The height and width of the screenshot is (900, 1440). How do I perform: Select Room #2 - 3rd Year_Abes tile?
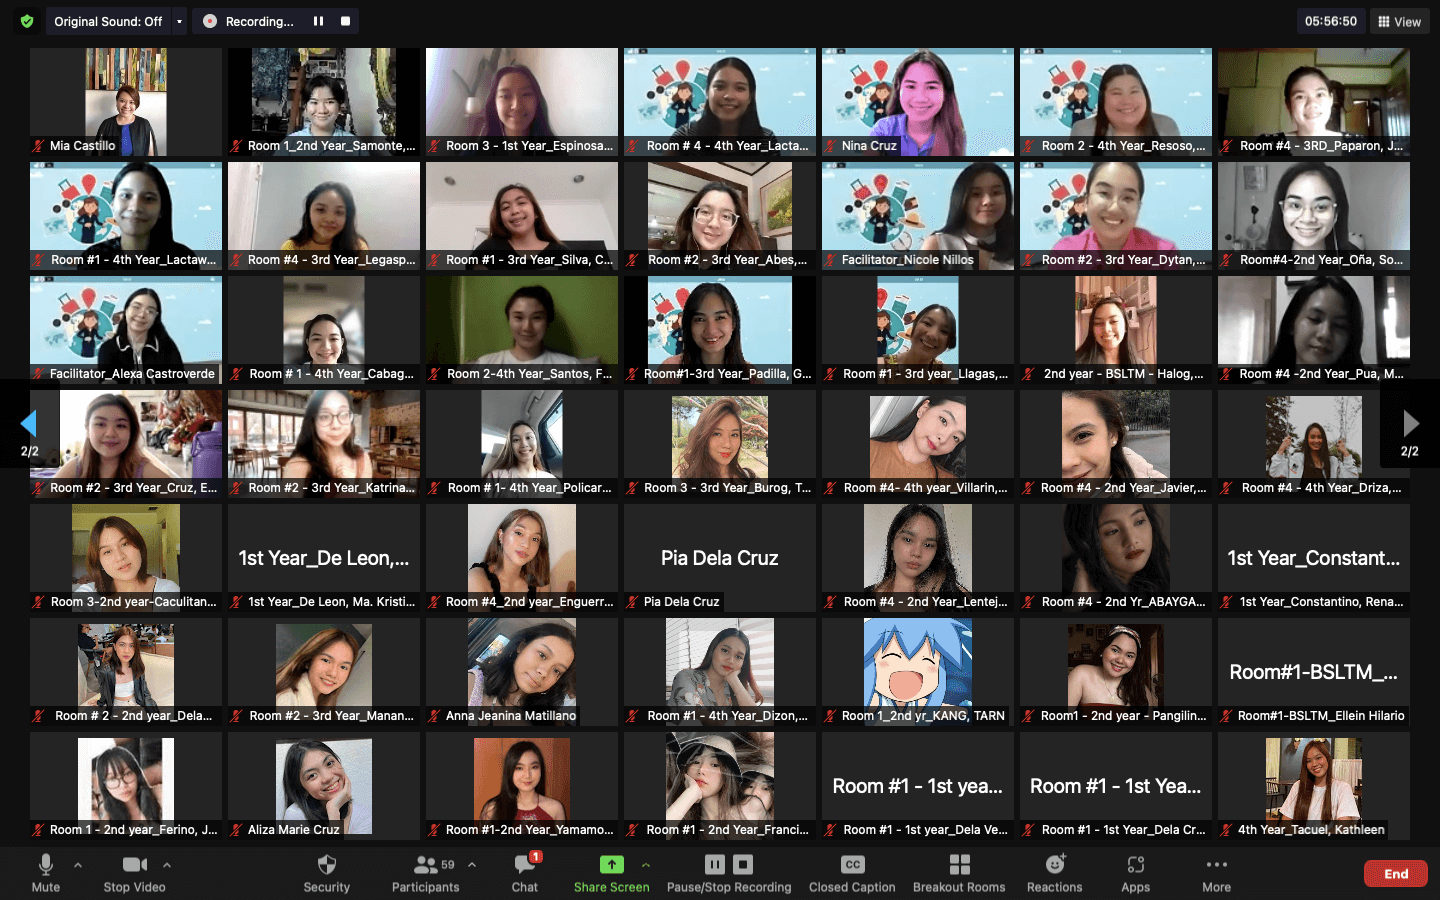tap(720, 216)
